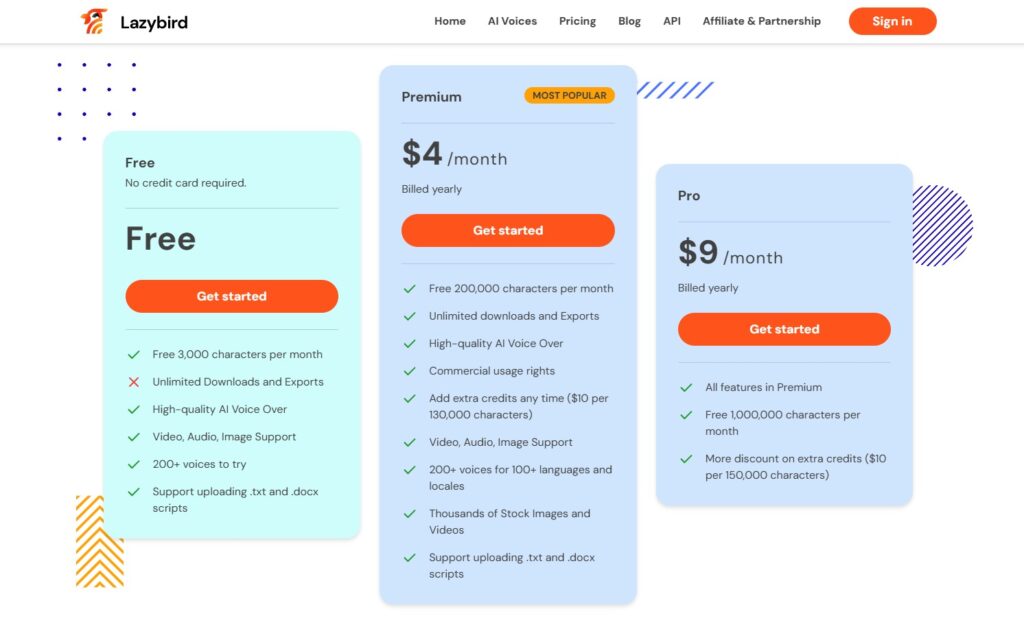The height and width of the screenshot is (629, 1024).
Task: Open the AI Voices page
Action: coord(512,20)
